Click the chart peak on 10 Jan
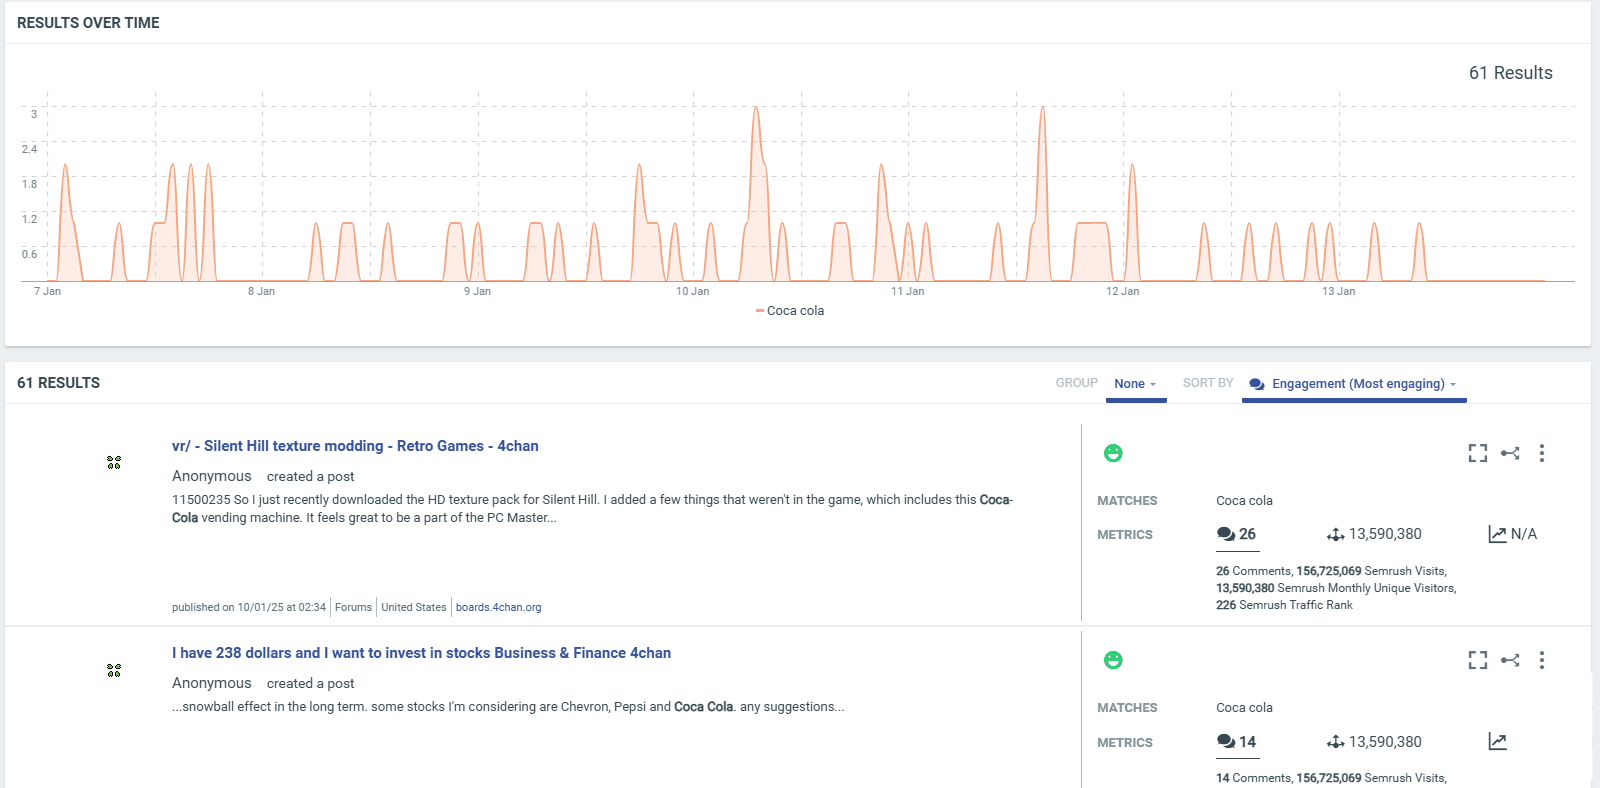The height and width of the screenshot is (788, 1600). [x=756, y=108]
